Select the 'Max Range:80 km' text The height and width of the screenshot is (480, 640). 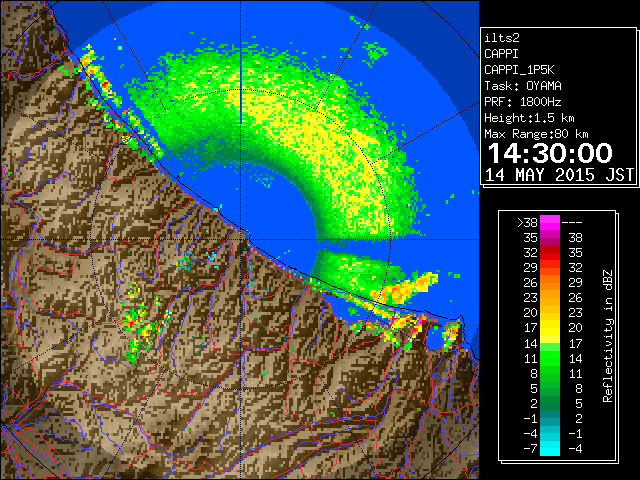point(536,134)
